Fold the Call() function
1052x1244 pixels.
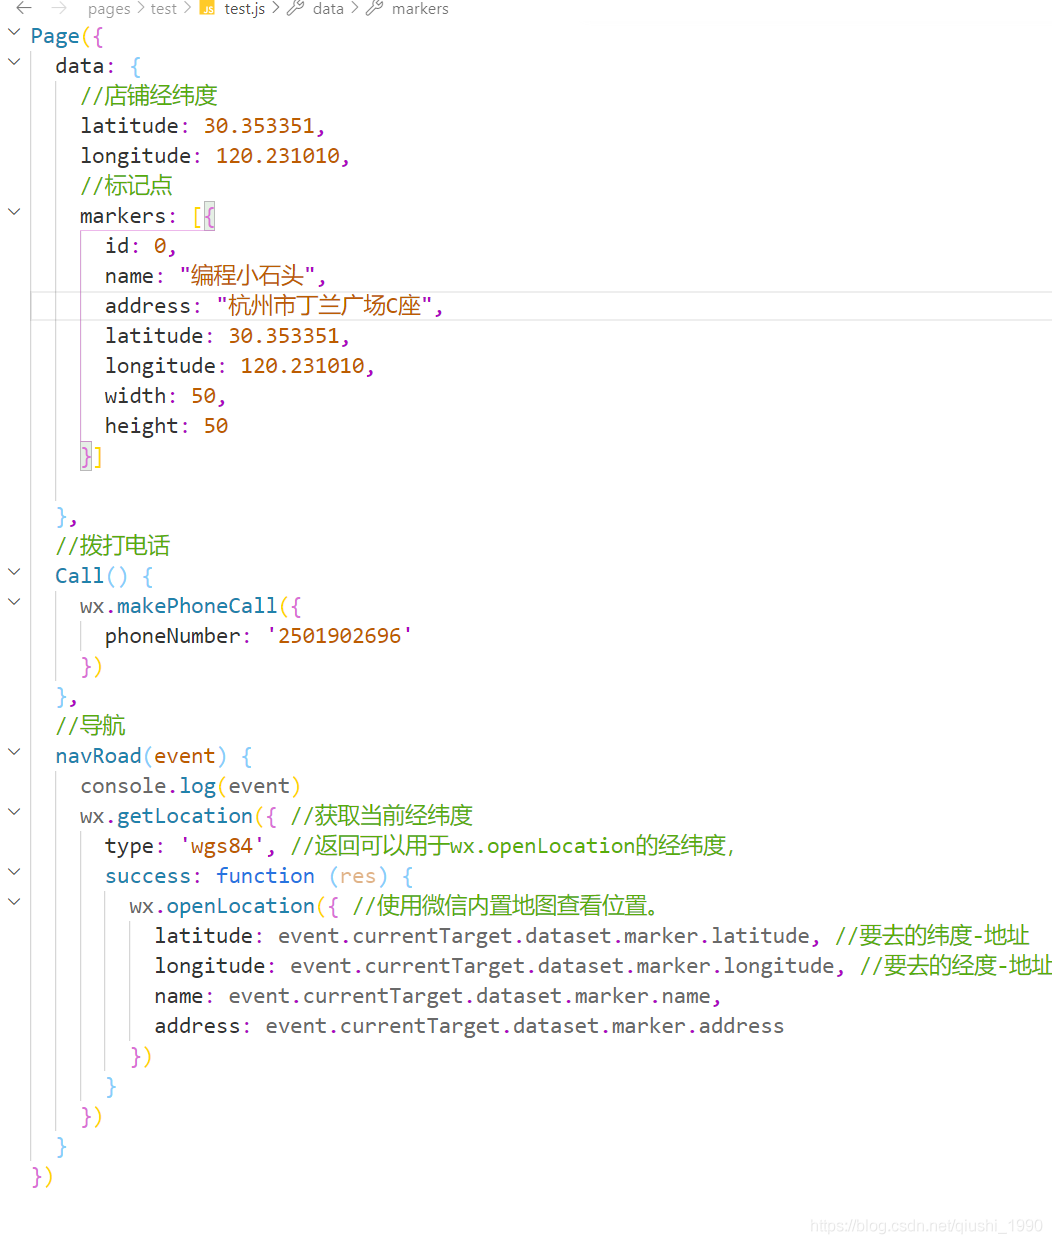(14, 572)
